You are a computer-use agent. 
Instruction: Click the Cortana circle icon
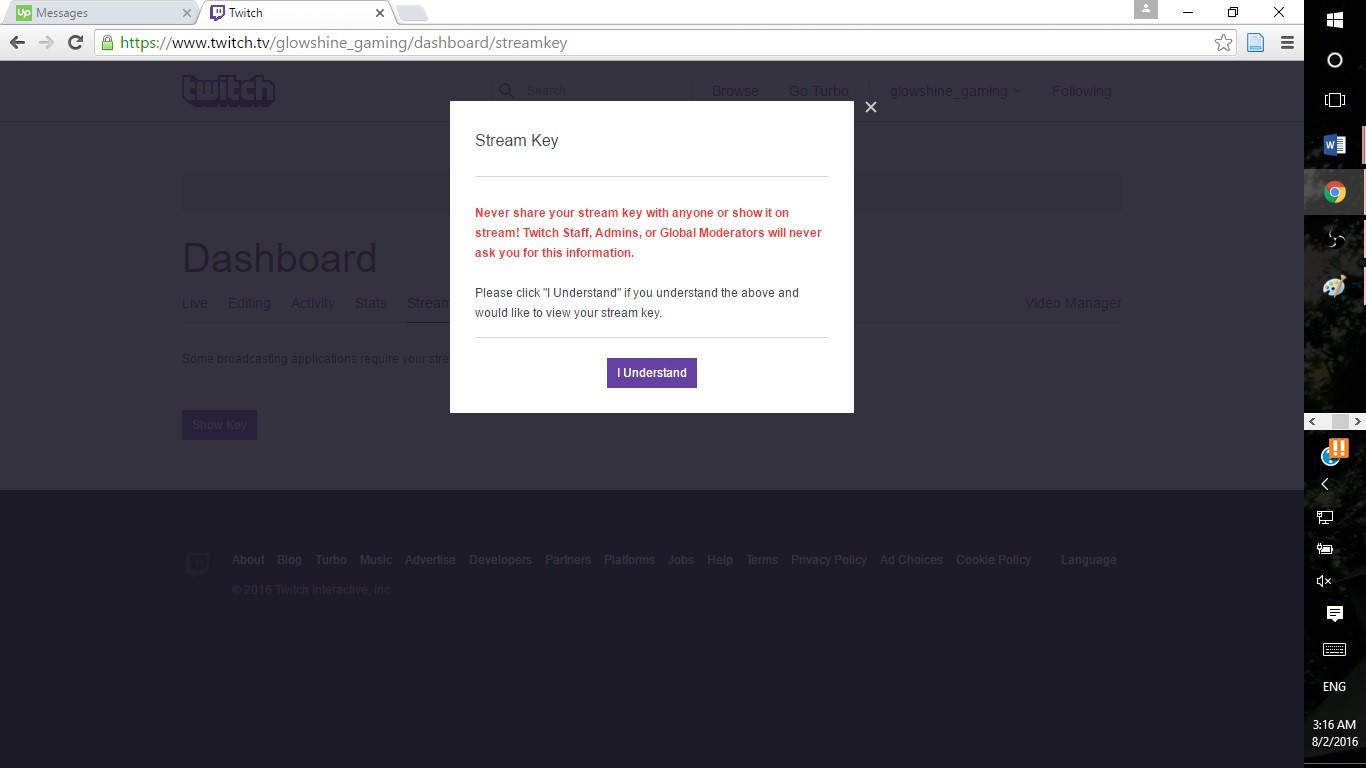coord(1335,60)
